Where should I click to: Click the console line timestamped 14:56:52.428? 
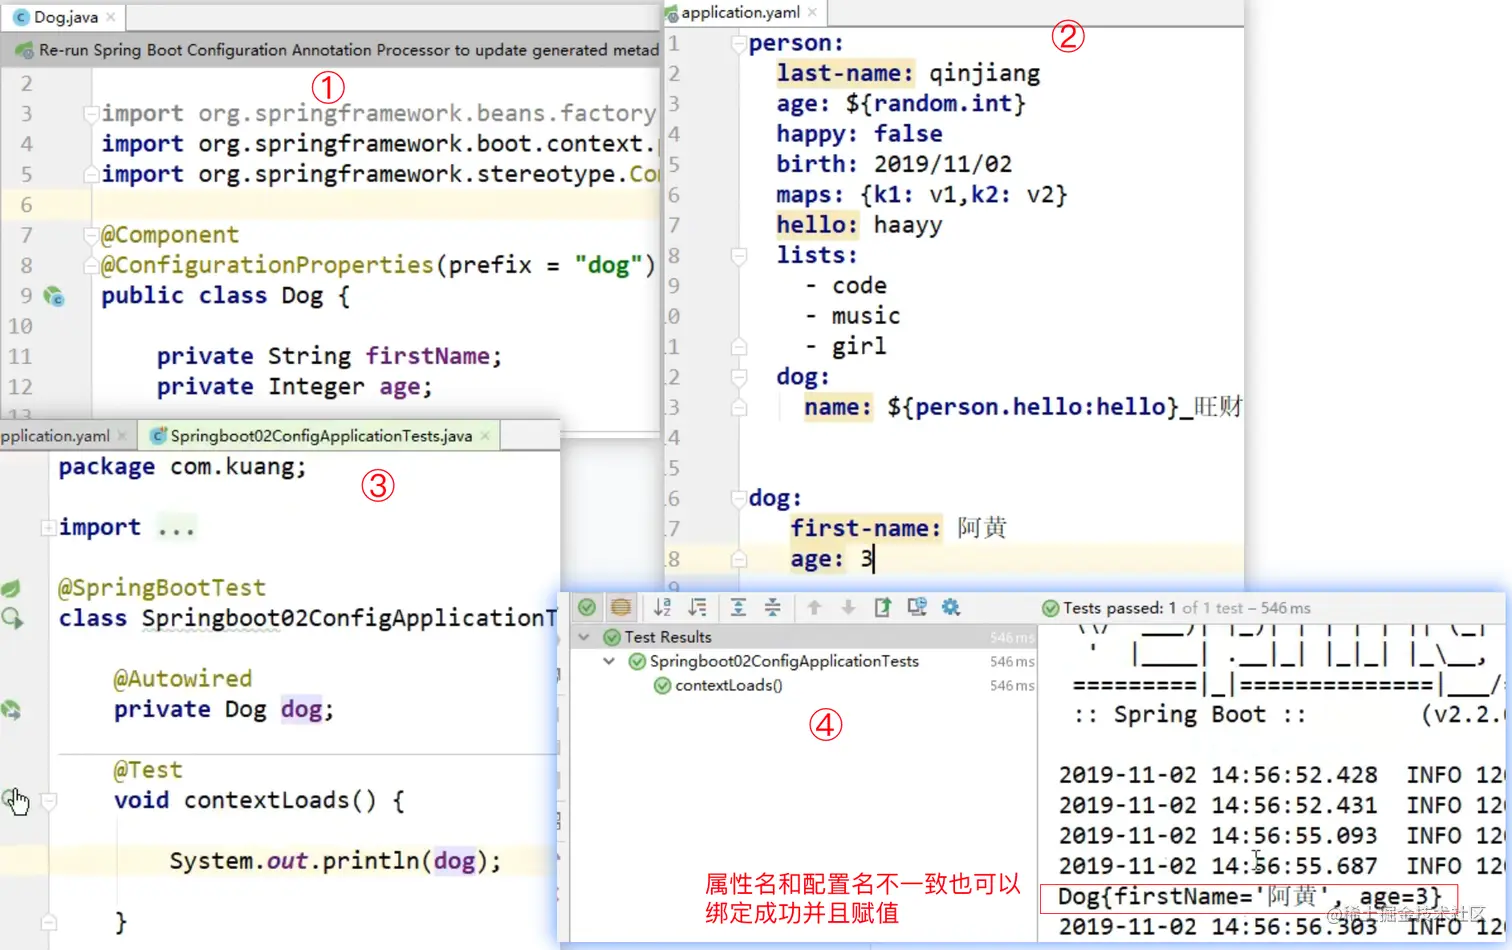(x=1282, y=775)
